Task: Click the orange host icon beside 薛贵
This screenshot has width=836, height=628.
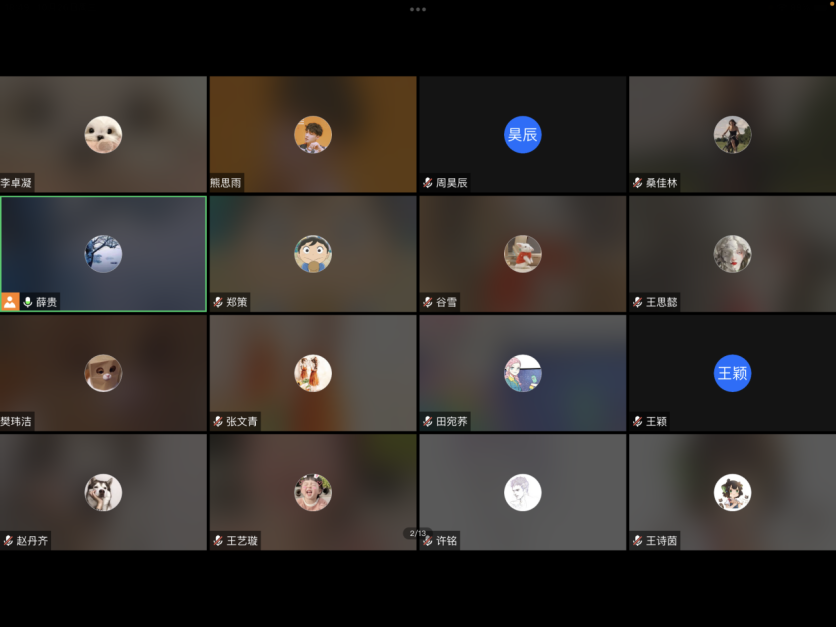Action: (x=10, y=301)
